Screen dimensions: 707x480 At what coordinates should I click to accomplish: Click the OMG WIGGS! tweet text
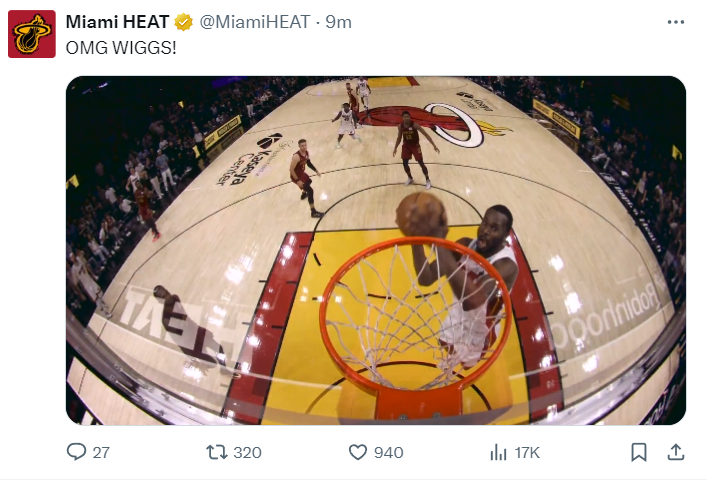pos(121,47)
